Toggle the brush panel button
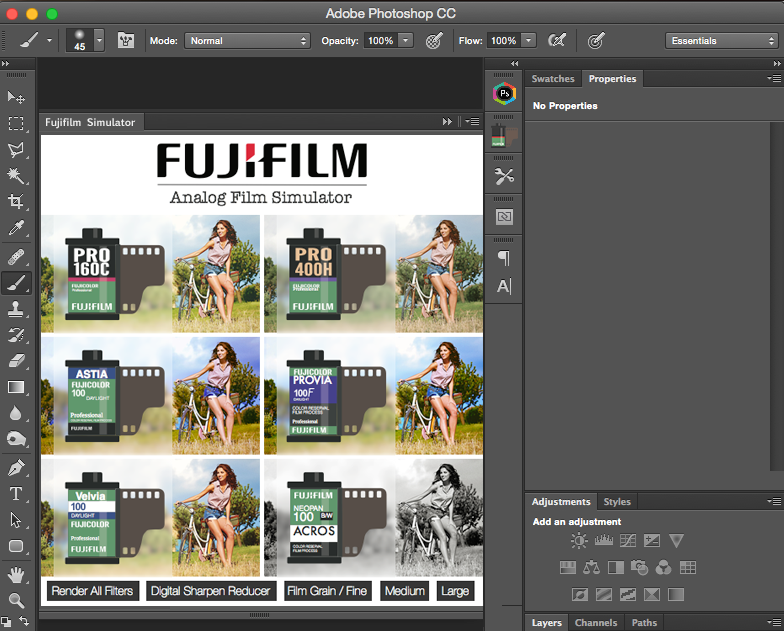This screenshot has width=784, height=631. point(126,41)
